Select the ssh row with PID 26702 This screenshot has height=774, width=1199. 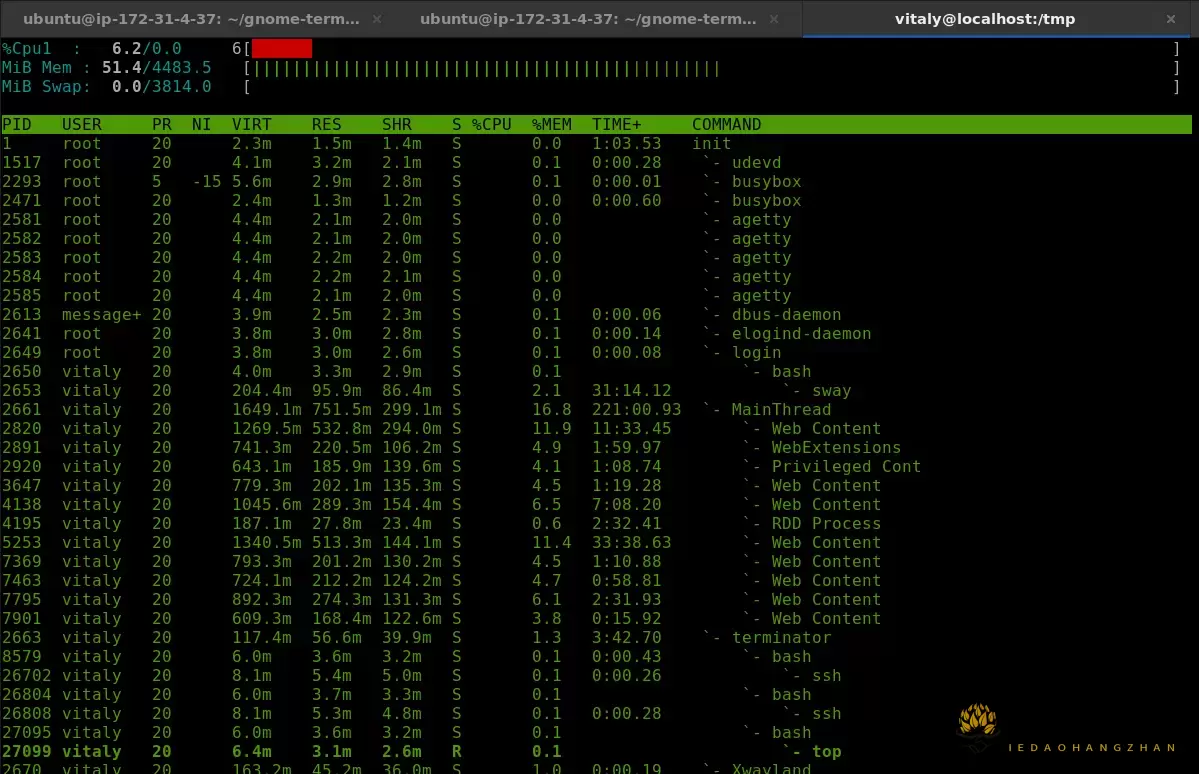coord(596,676)
